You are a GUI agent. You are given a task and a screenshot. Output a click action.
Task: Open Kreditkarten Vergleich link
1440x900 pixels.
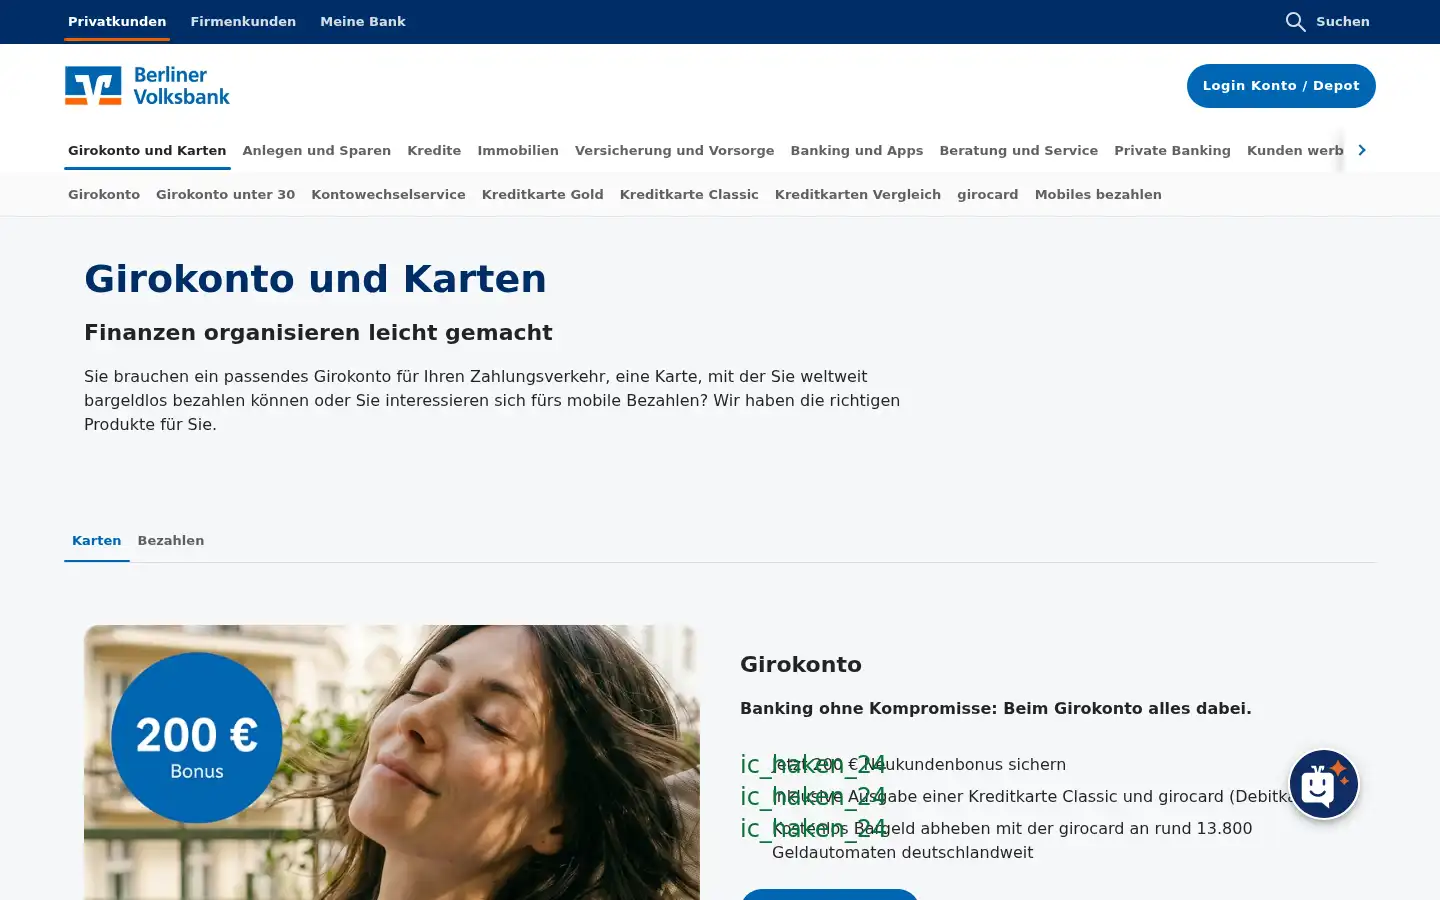(x=857, y=194)
